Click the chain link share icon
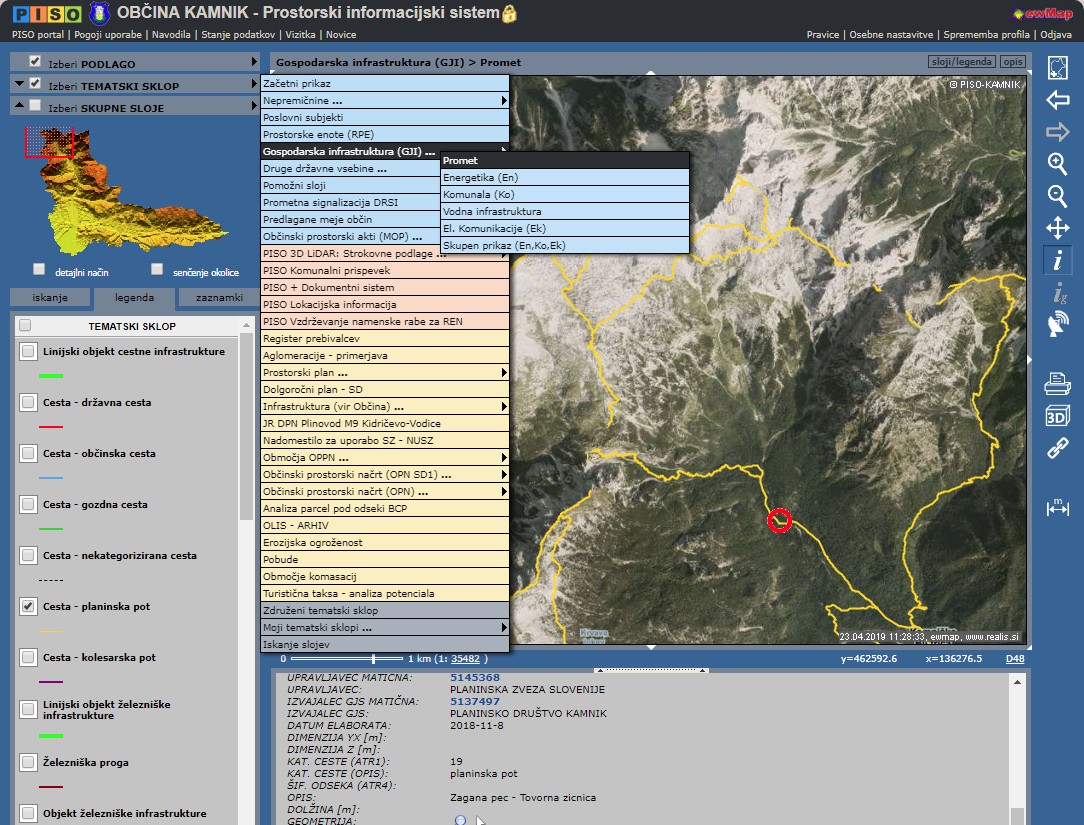The image size is (1084, 825). (1057, 449)
